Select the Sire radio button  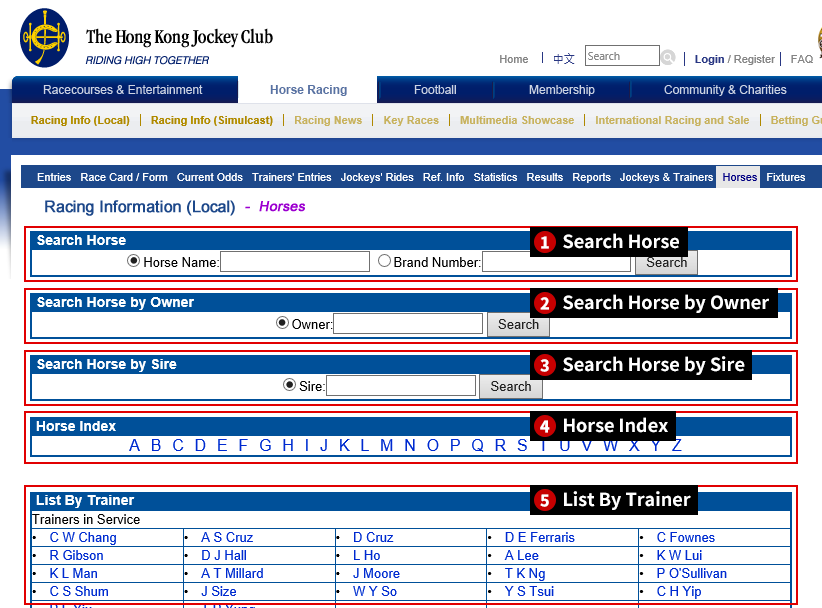290,385
